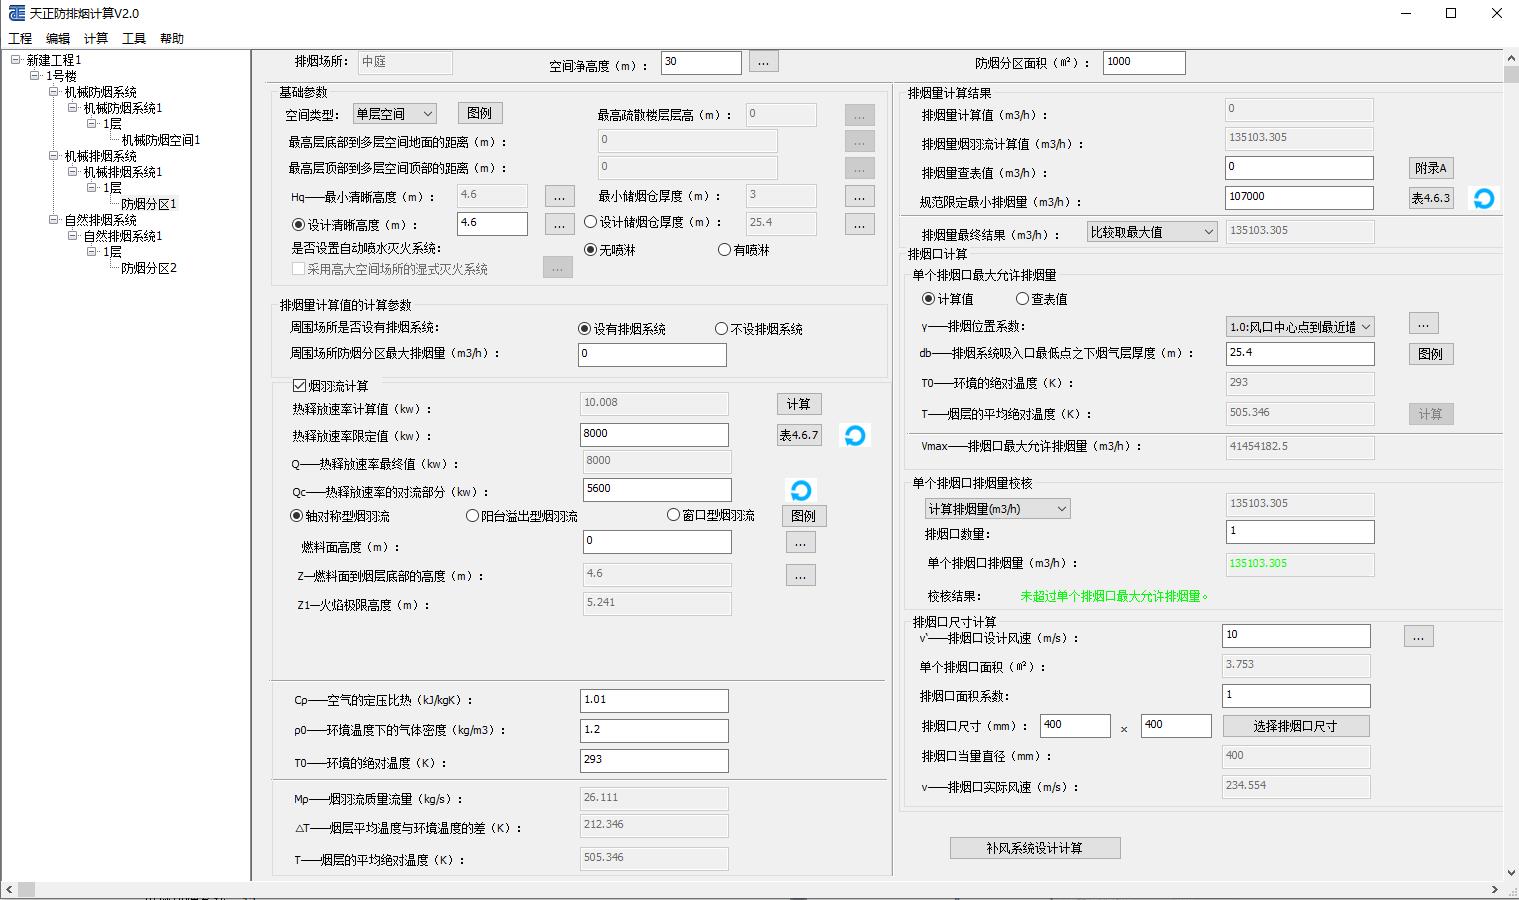Viewport: 1519px width, 900px height.
Task: Select the 有喷淋 radio button
Action: click(x=725, y=250)
